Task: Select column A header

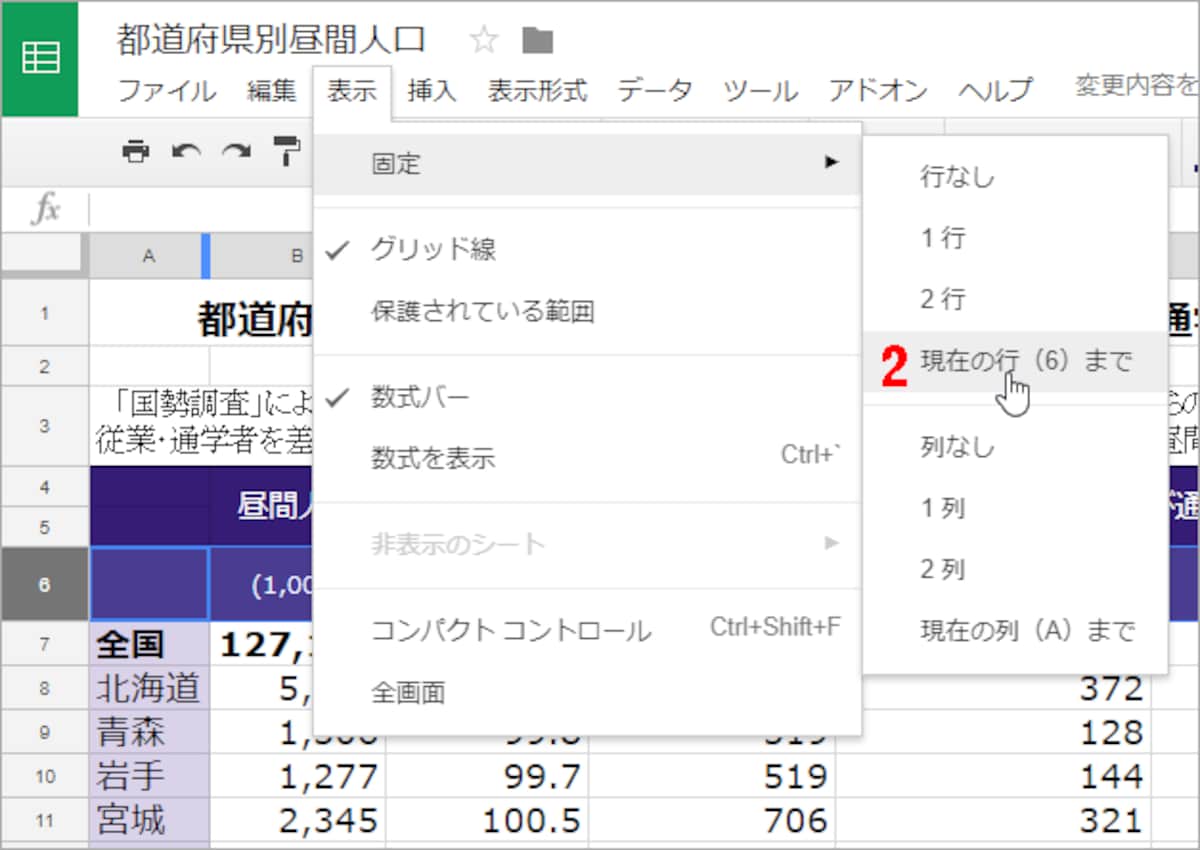Action: coord(148,256)
